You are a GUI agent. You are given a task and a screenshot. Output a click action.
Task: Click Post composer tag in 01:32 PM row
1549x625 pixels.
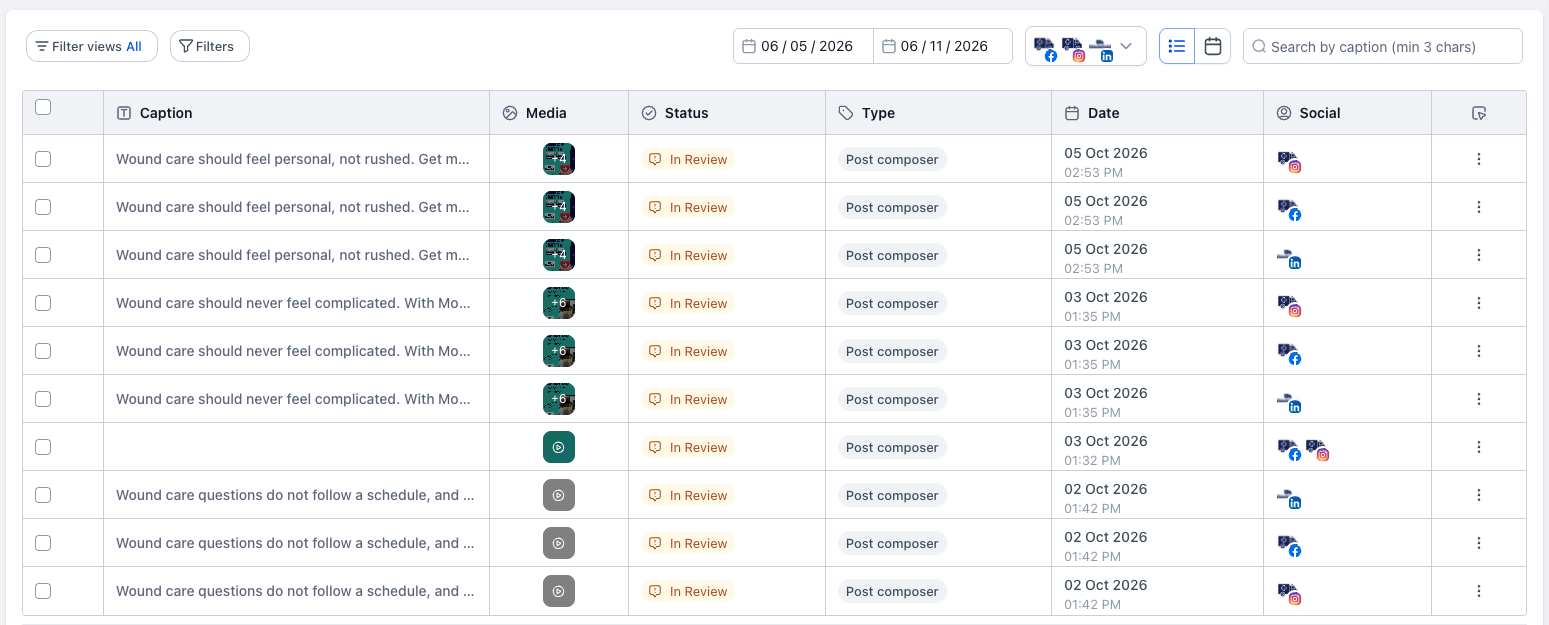click(x=892, y=447)
